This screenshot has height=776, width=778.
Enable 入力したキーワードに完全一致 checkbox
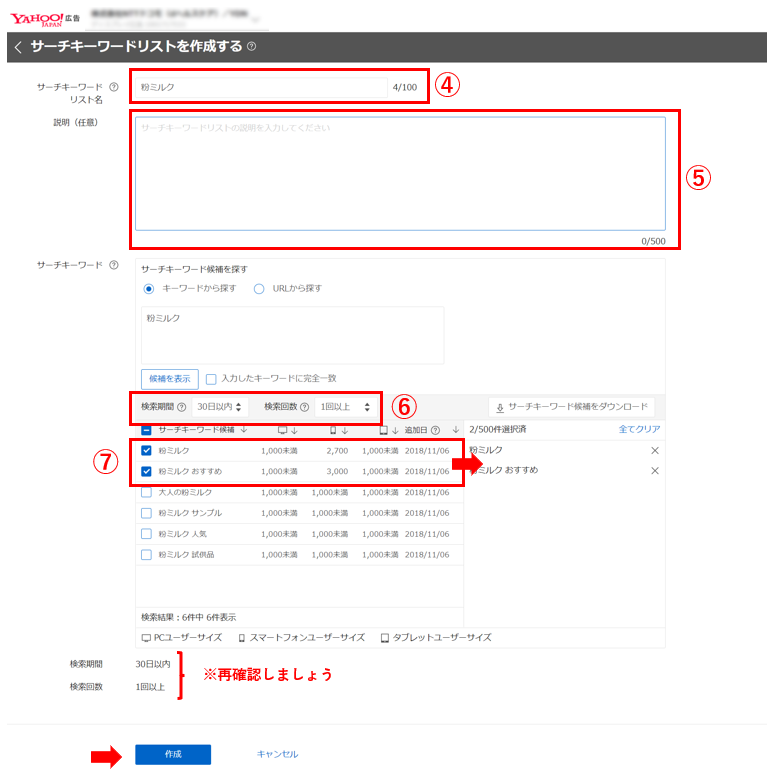tap(211, 379)
